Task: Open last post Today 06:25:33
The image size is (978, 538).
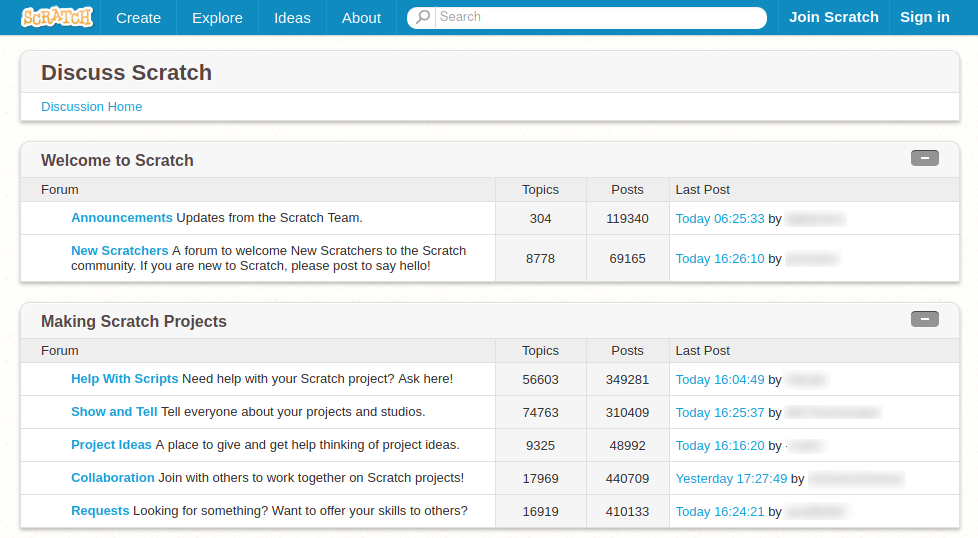Action: [720, 219]
